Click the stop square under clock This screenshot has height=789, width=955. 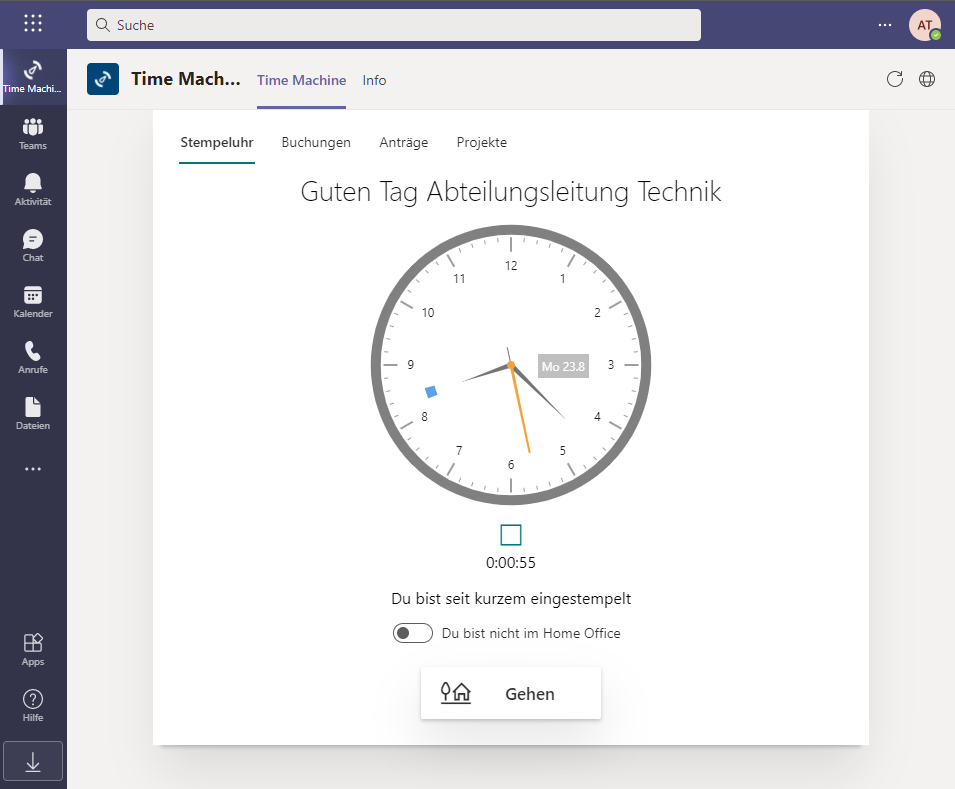point(511,535)
